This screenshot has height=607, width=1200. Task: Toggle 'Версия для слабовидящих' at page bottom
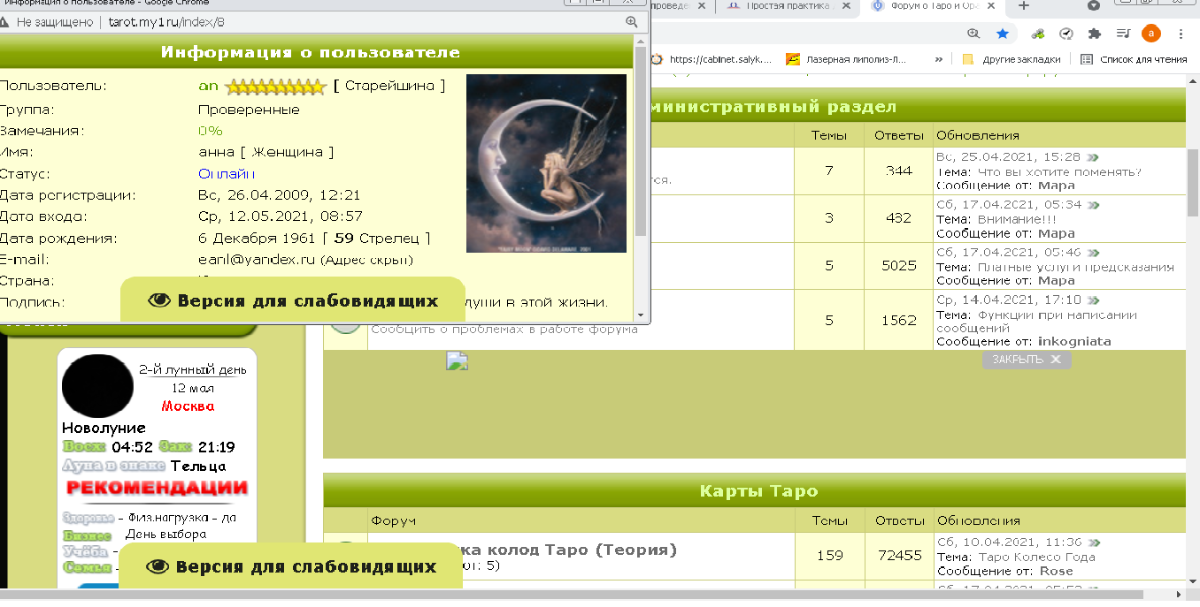[x=292, y=567]
